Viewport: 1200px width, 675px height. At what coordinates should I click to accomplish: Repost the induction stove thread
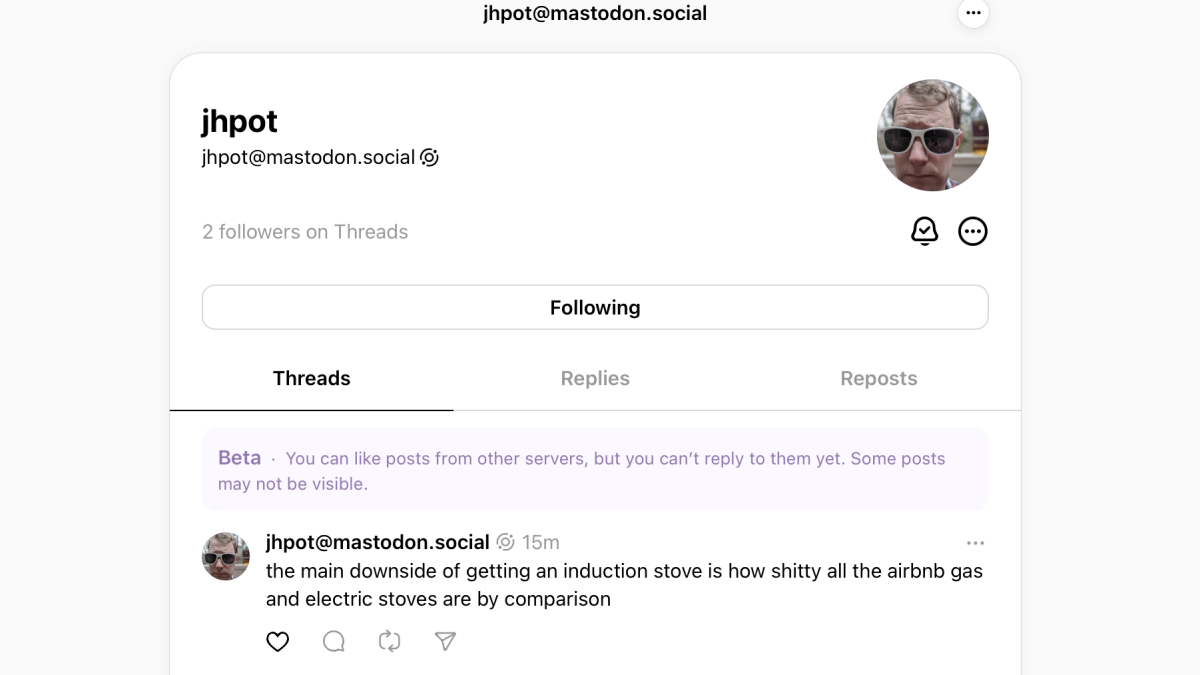click(390, 642)
